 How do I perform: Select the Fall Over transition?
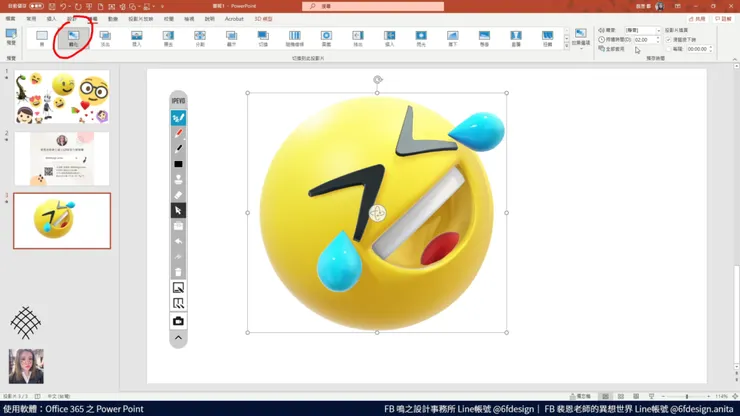(x=453, y=38)
